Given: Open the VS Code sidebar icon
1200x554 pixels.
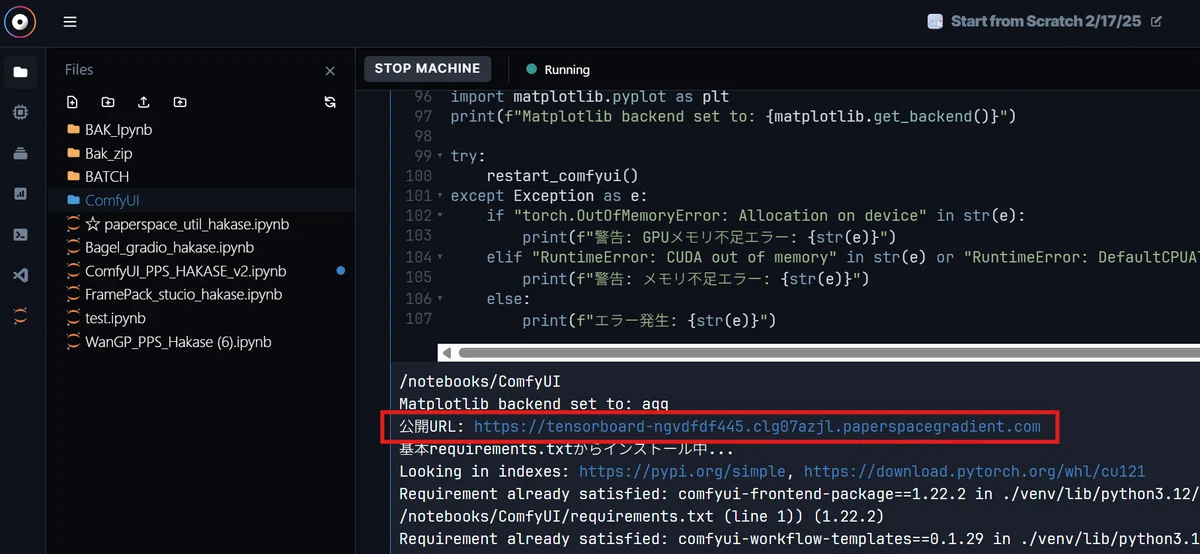Looking at the screenshot, I should [21, 275].
